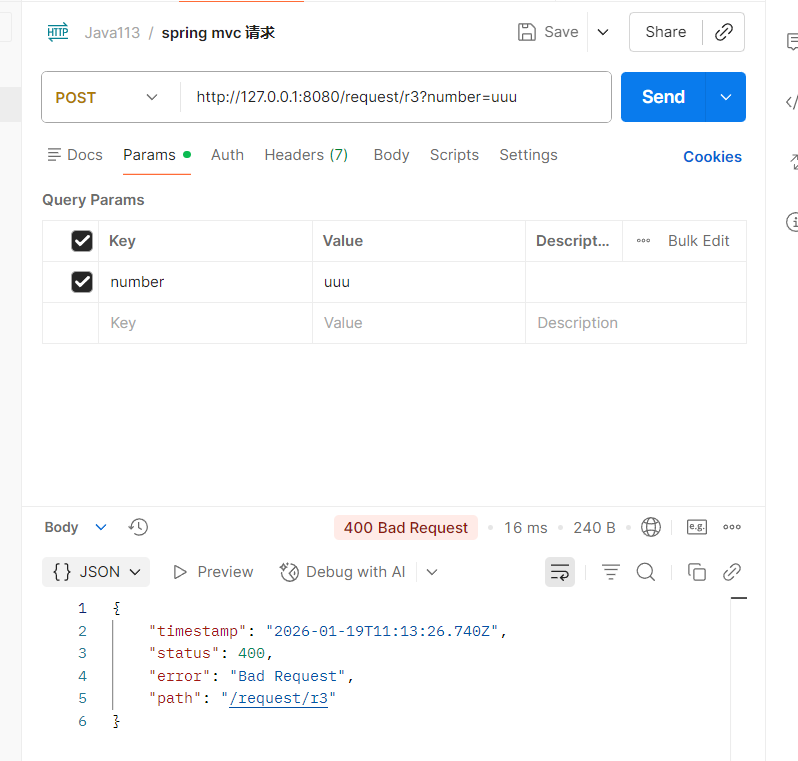798x761 pixels.
Task: Open the request Body tab
Action: coord(391,155)
